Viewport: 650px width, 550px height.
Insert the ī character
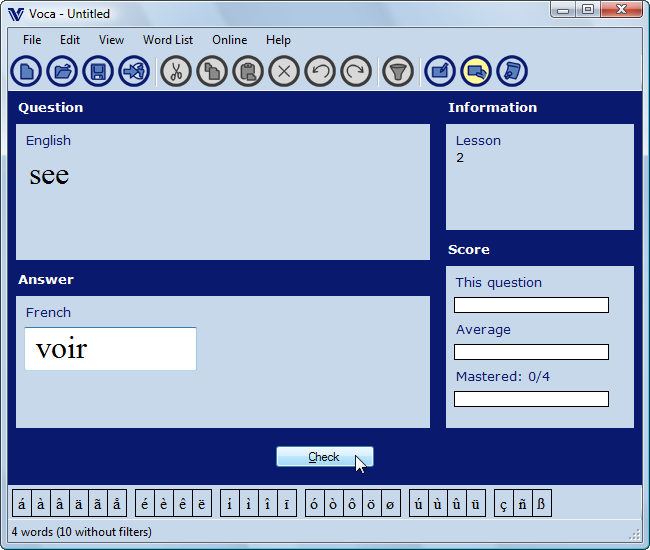click(287, 504)
